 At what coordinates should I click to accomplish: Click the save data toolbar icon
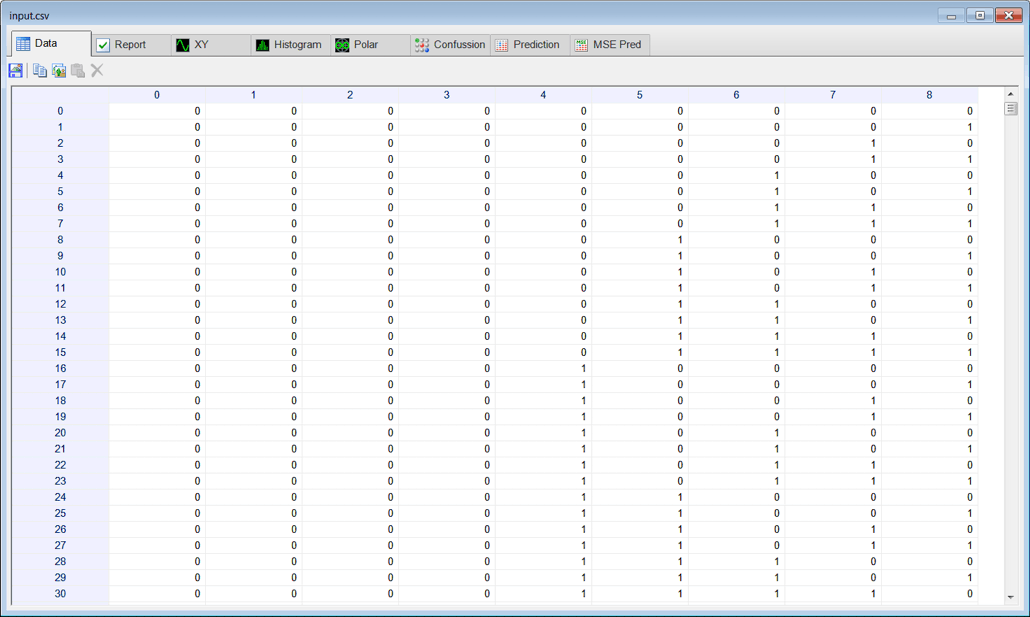click(x=16, y=70)
